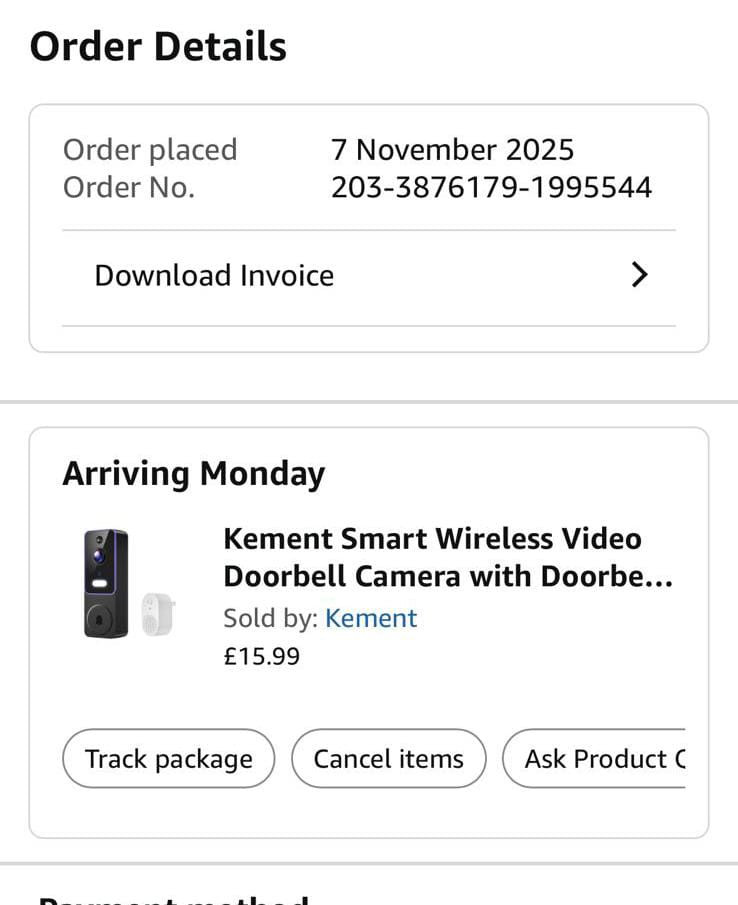Tap the Cancel items button
Screen dimensions: 738x905
388,759
